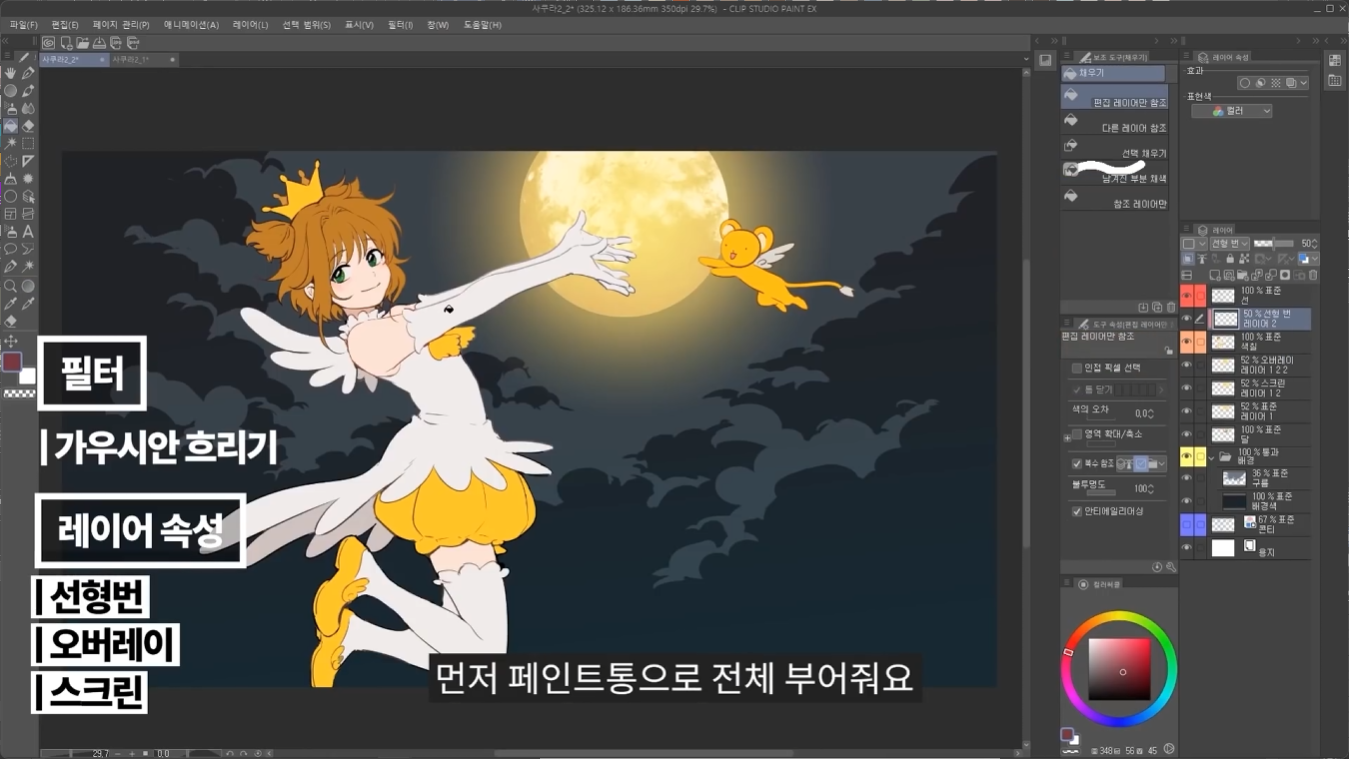Viewport: 1349px width, 759px height.
Task: Select the Auto select magic wand tool
Action: [10, 144]
